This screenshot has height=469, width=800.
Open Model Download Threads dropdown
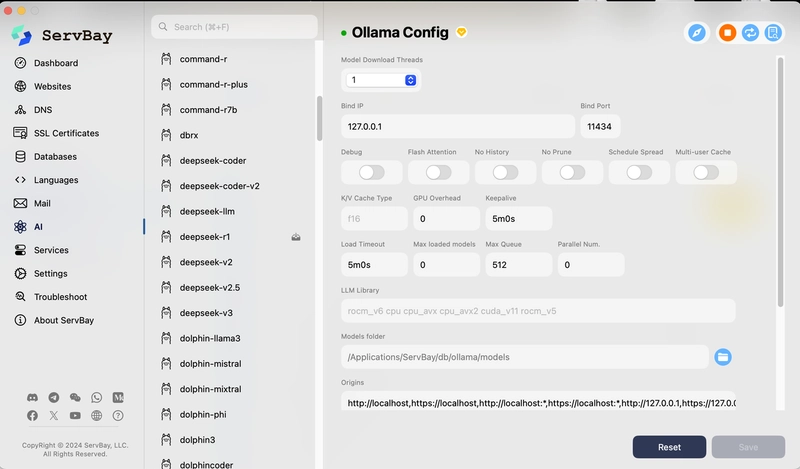coord(381,80)
